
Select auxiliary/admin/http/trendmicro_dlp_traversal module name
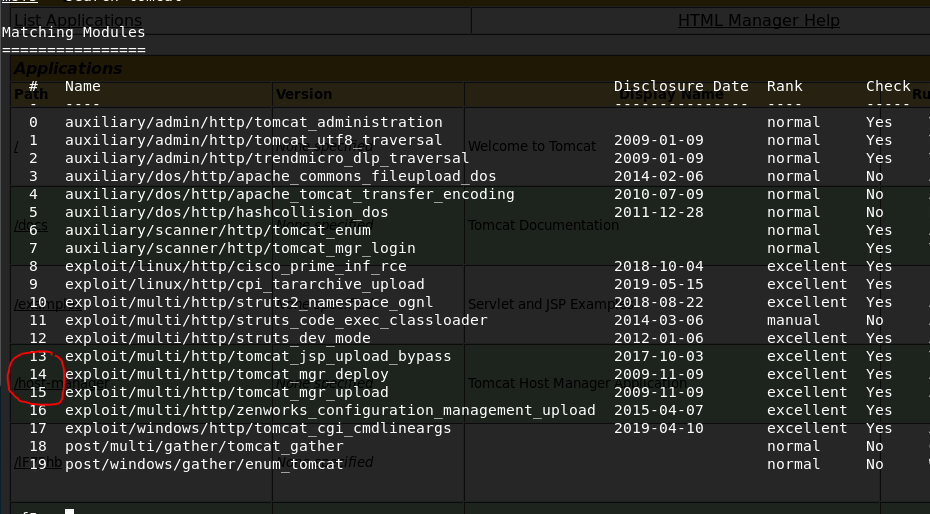[x=267, y=158]
